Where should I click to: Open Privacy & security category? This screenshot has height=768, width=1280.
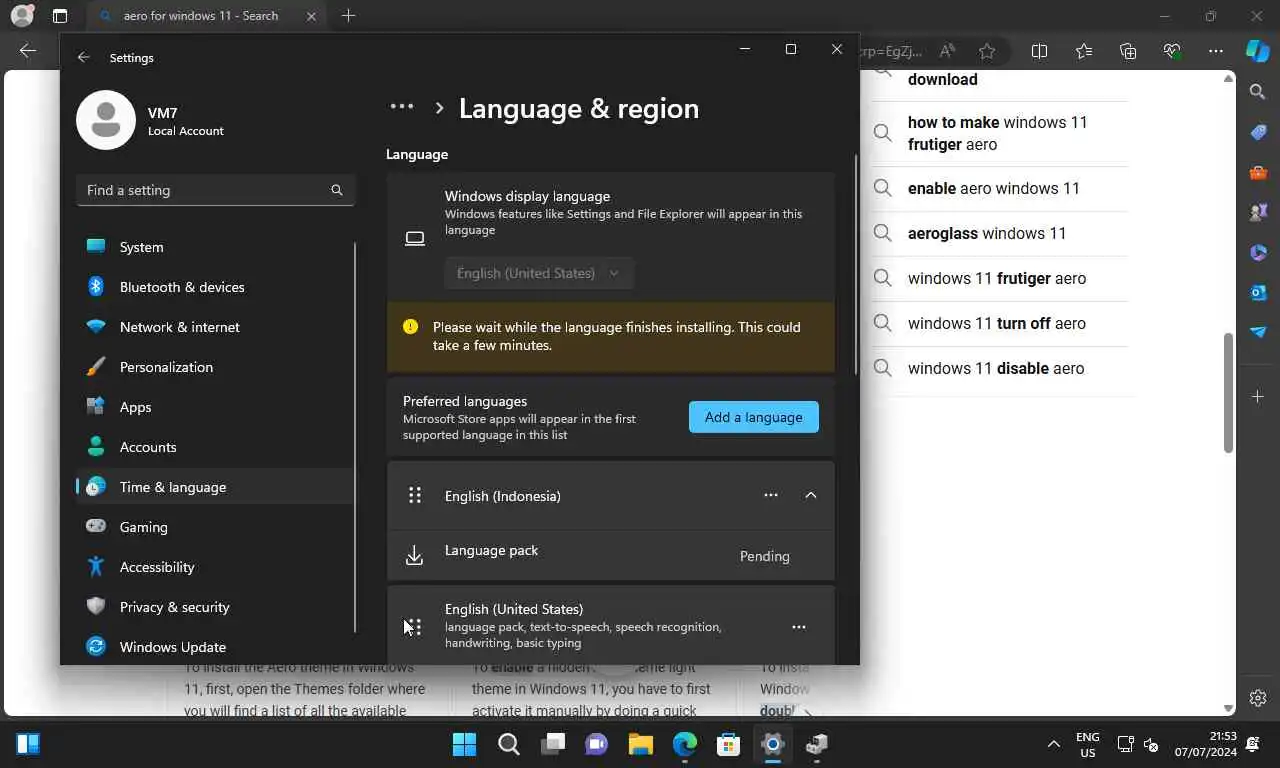click(x=215, y=607)
